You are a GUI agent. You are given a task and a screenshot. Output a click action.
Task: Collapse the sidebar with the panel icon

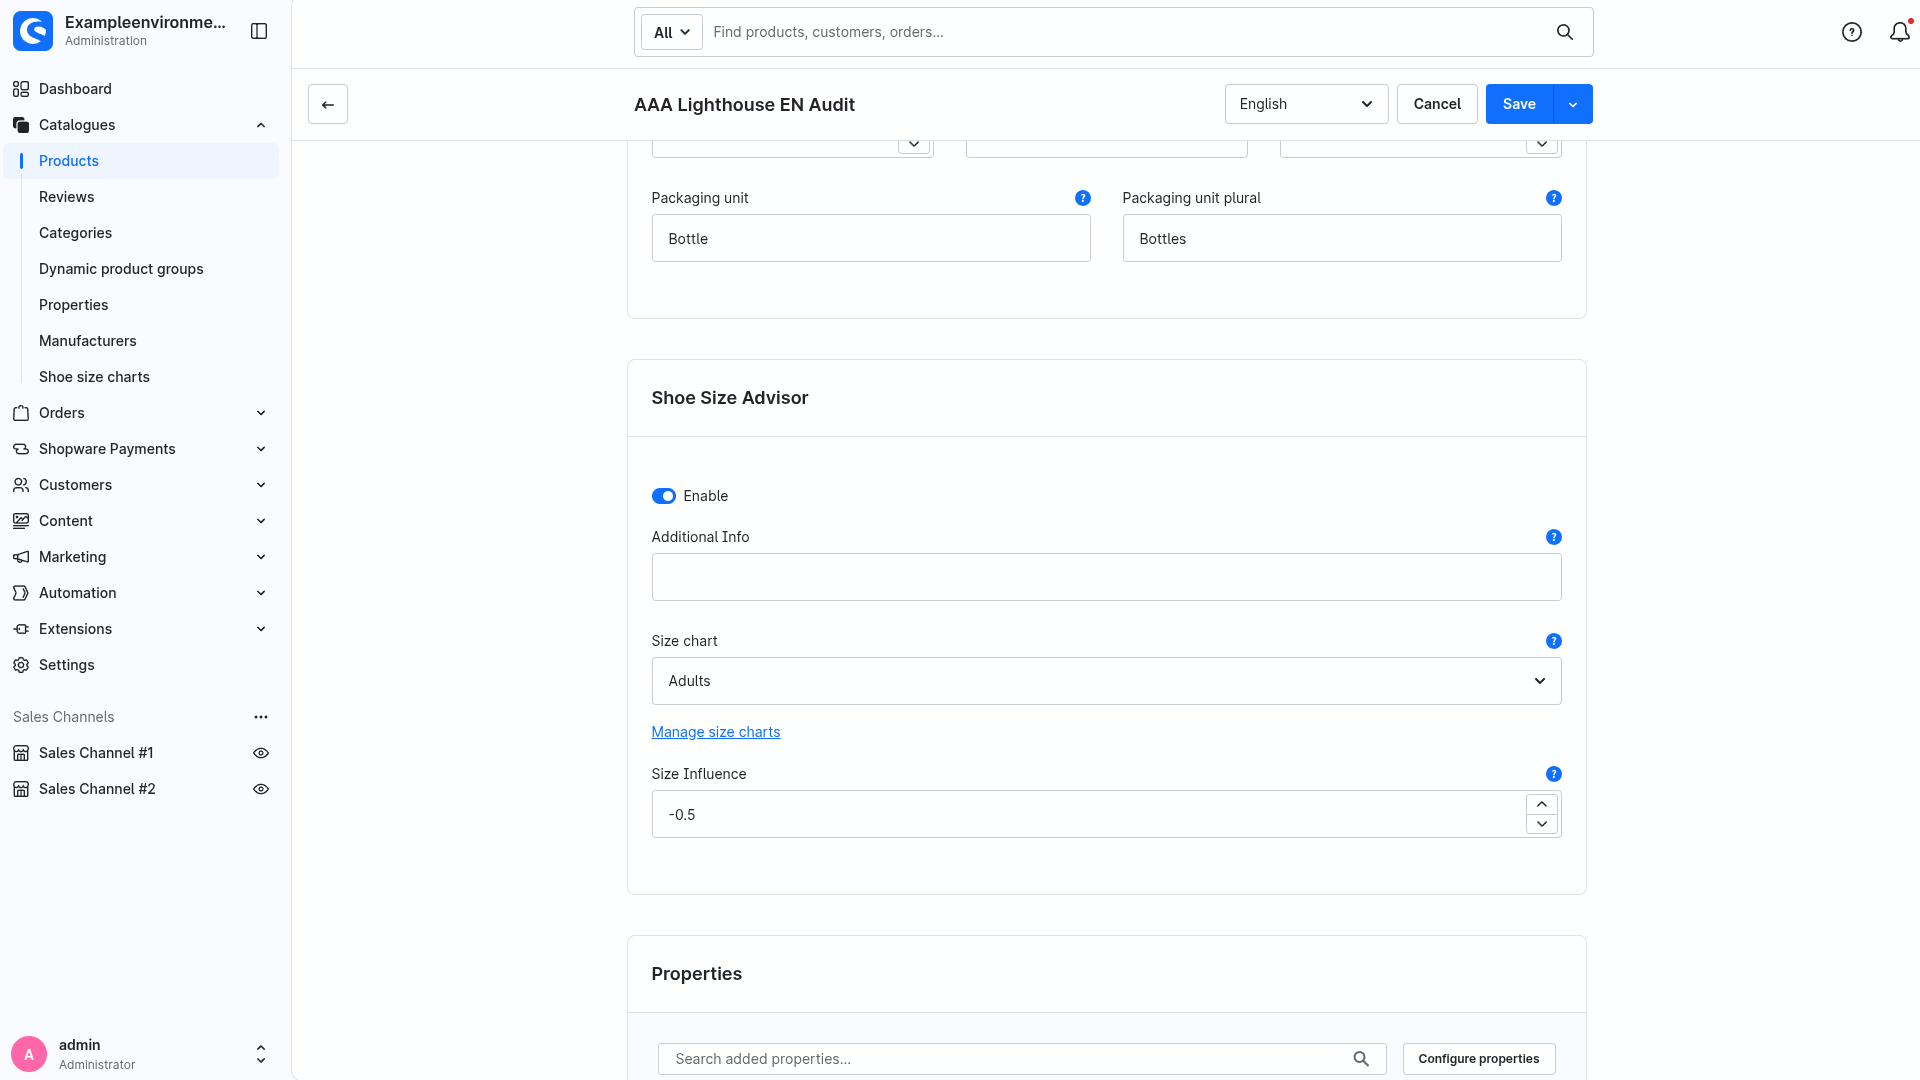coord(259,31)
